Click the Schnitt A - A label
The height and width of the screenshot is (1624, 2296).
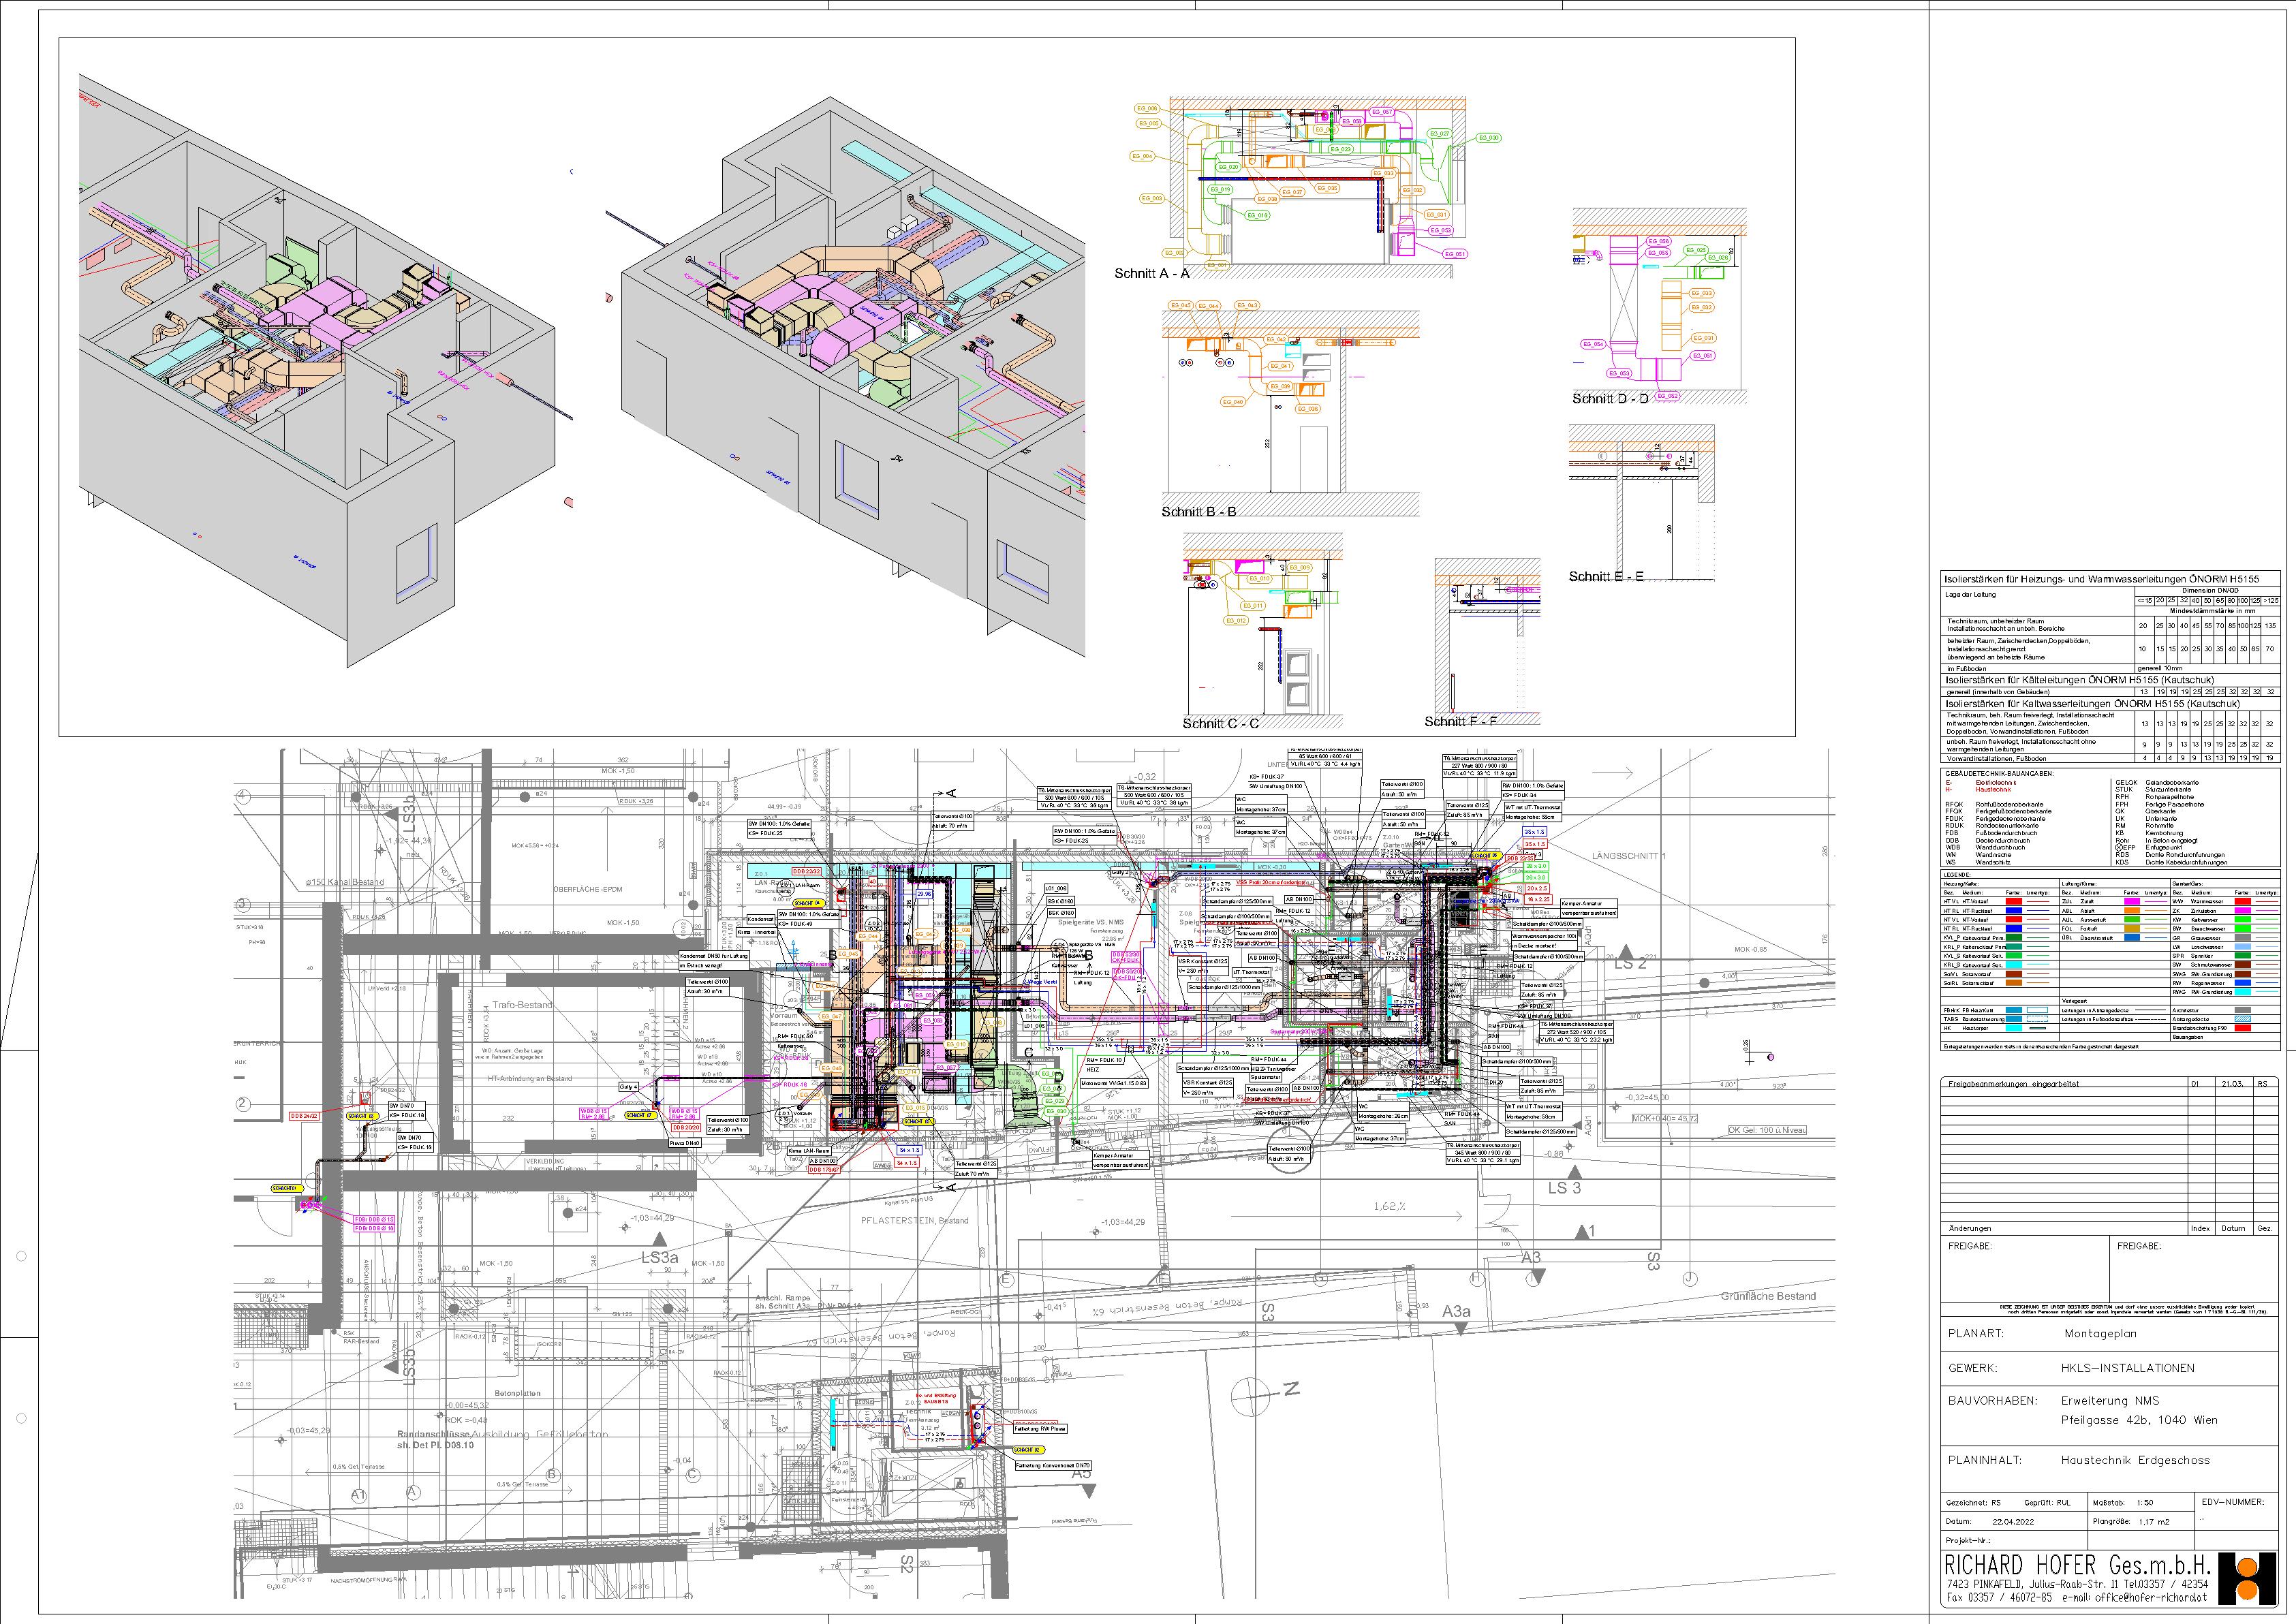click(x=1151, y=273)
